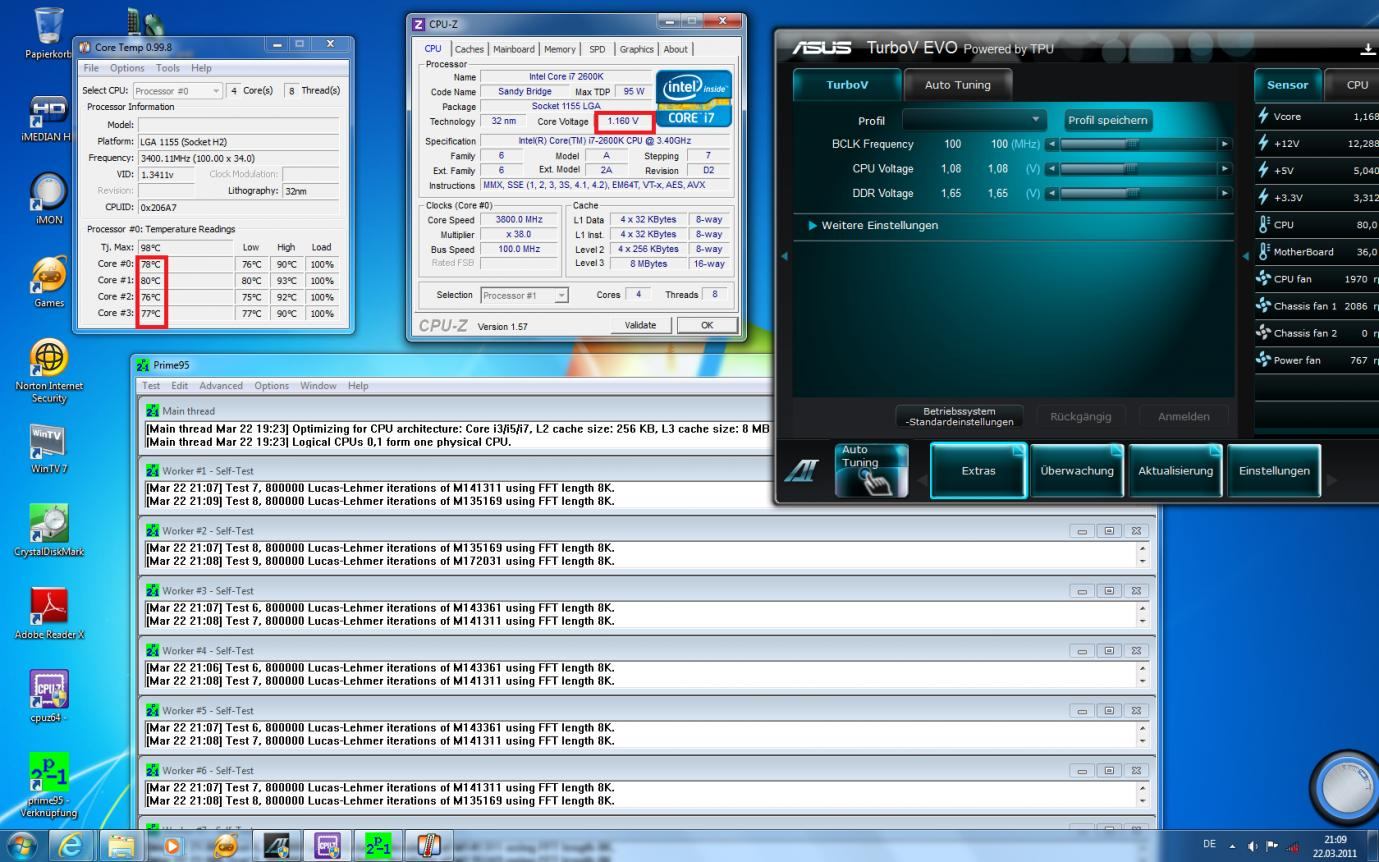Click the volume icon in the system tray

1254,845
